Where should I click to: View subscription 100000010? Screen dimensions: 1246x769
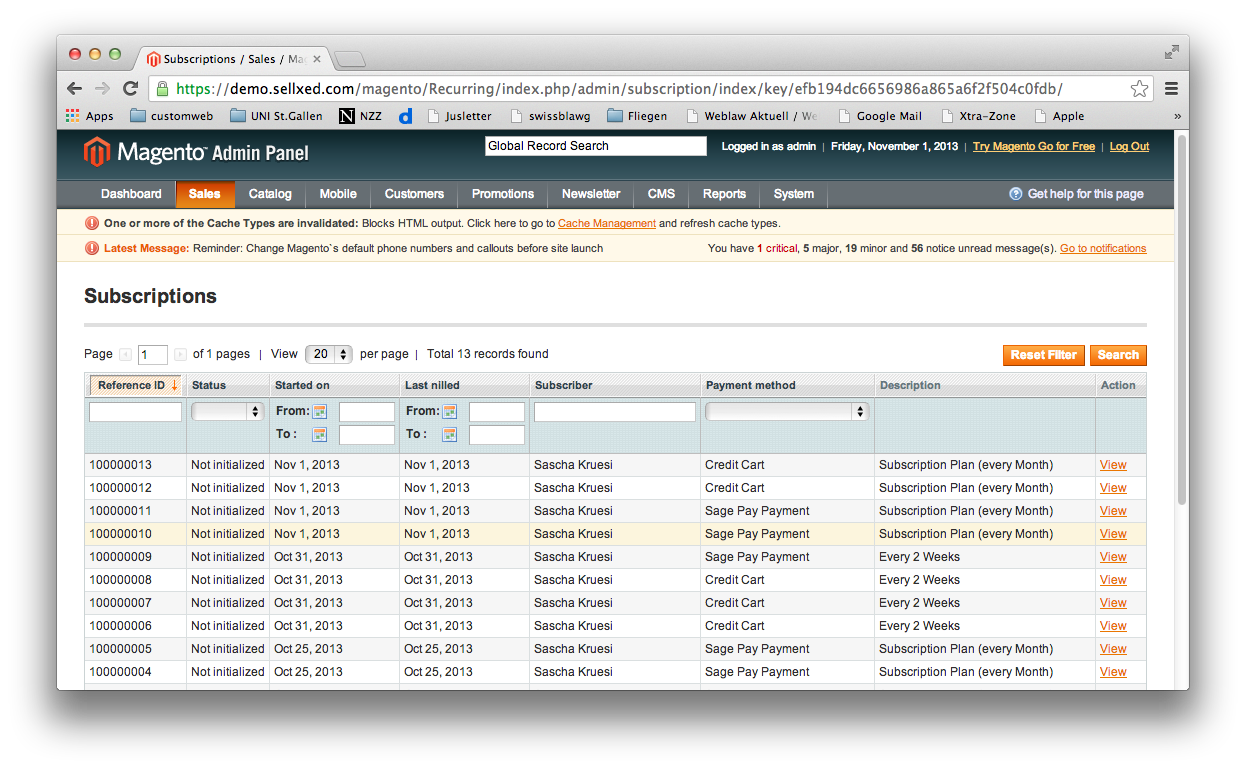(x=1113, y=534)
